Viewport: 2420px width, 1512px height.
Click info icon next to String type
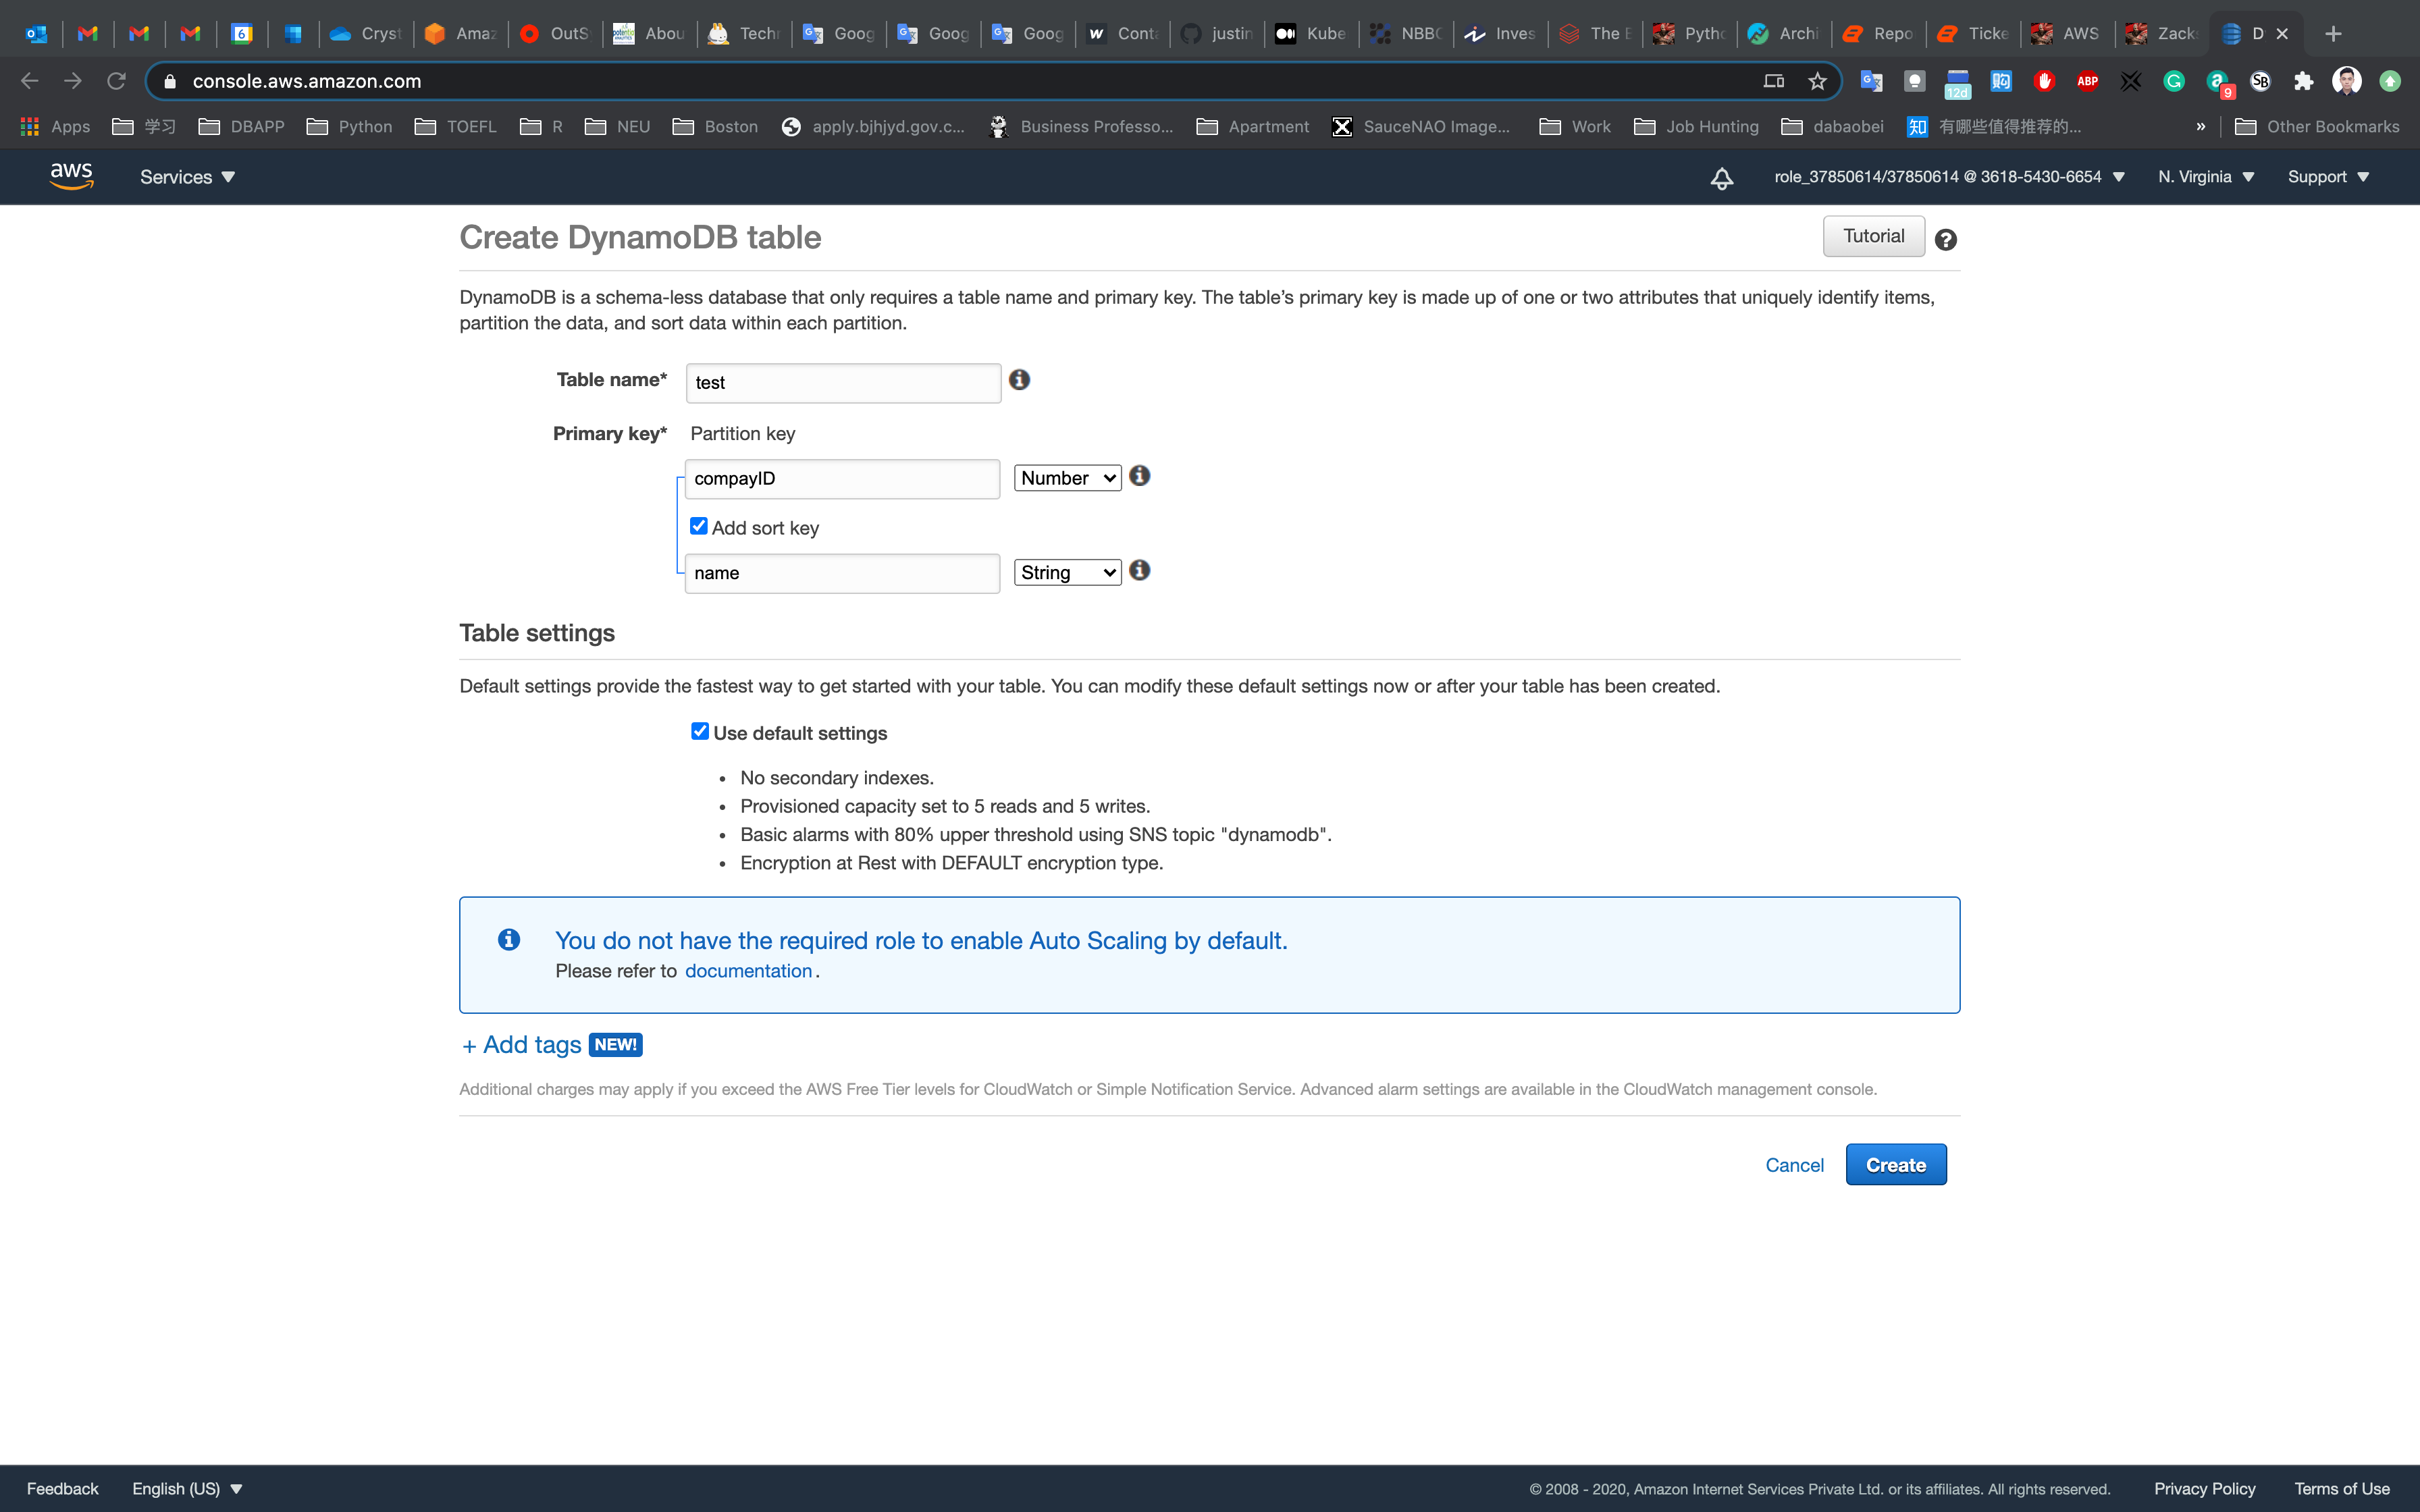[1139, 571]
